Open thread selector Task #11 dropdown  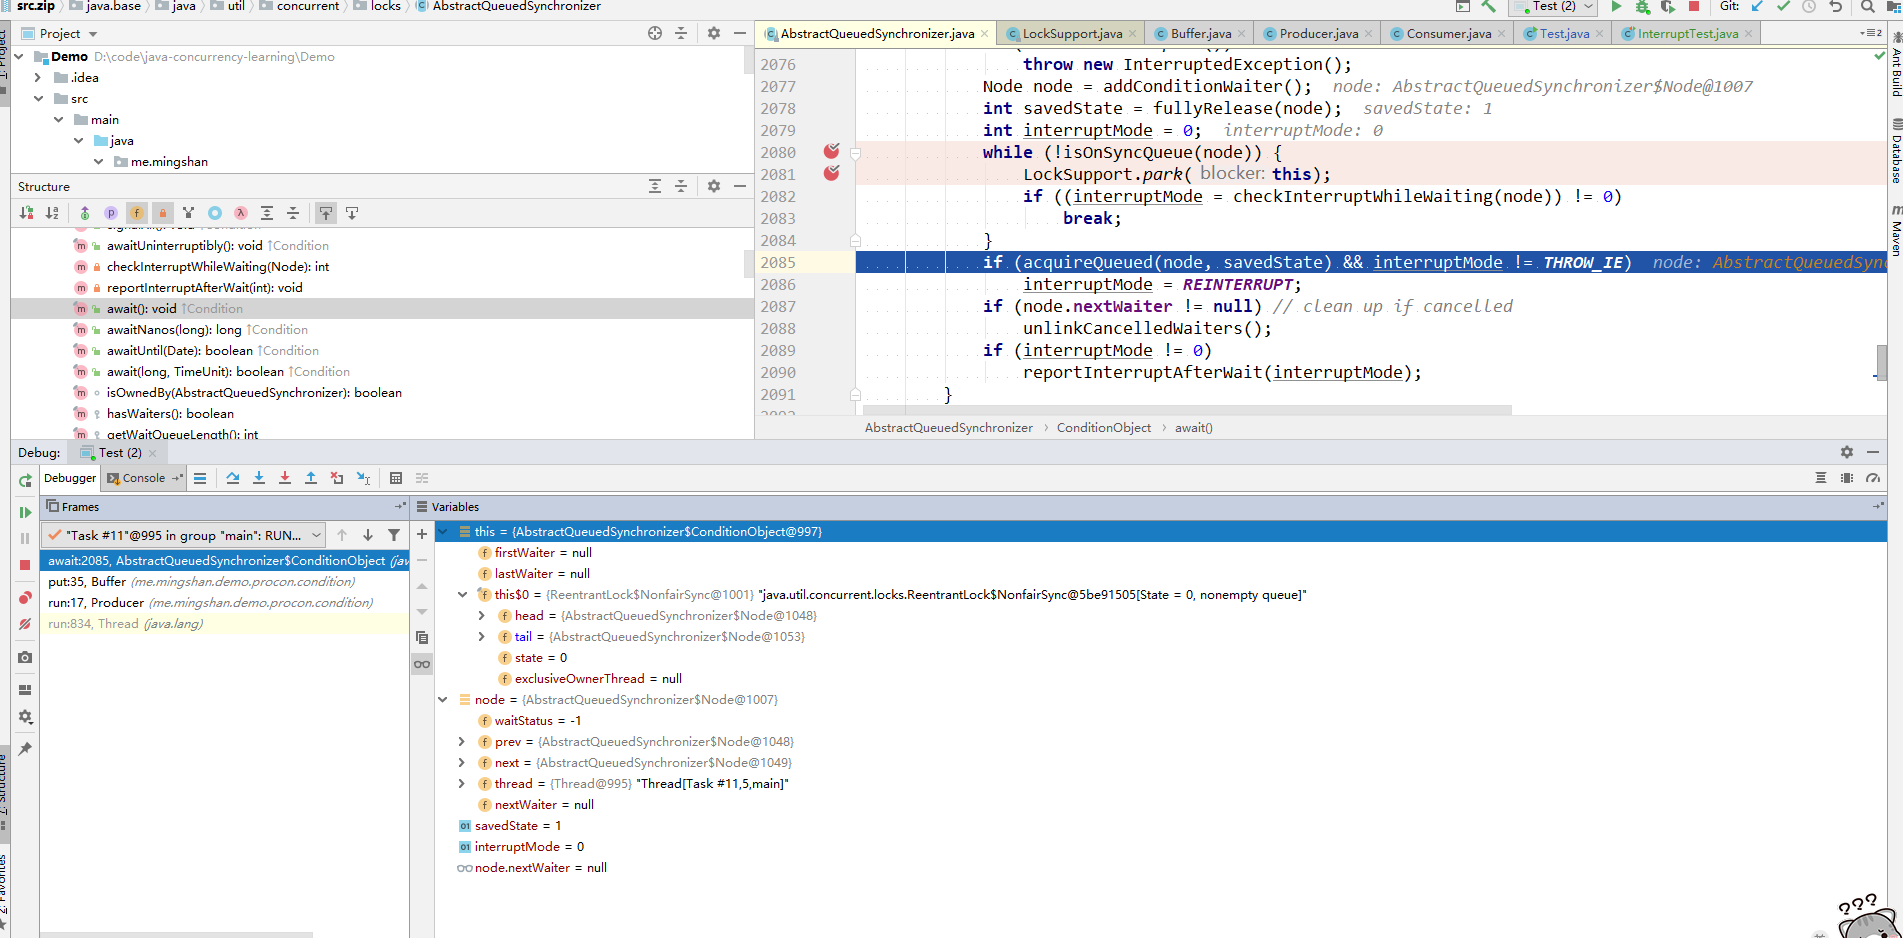click(x=184, y=535)
